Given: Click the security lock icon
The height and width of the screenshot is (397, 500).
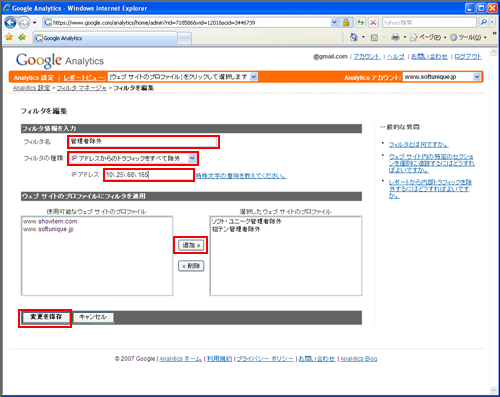Looking at the screenshot, I should click(346, 23).
